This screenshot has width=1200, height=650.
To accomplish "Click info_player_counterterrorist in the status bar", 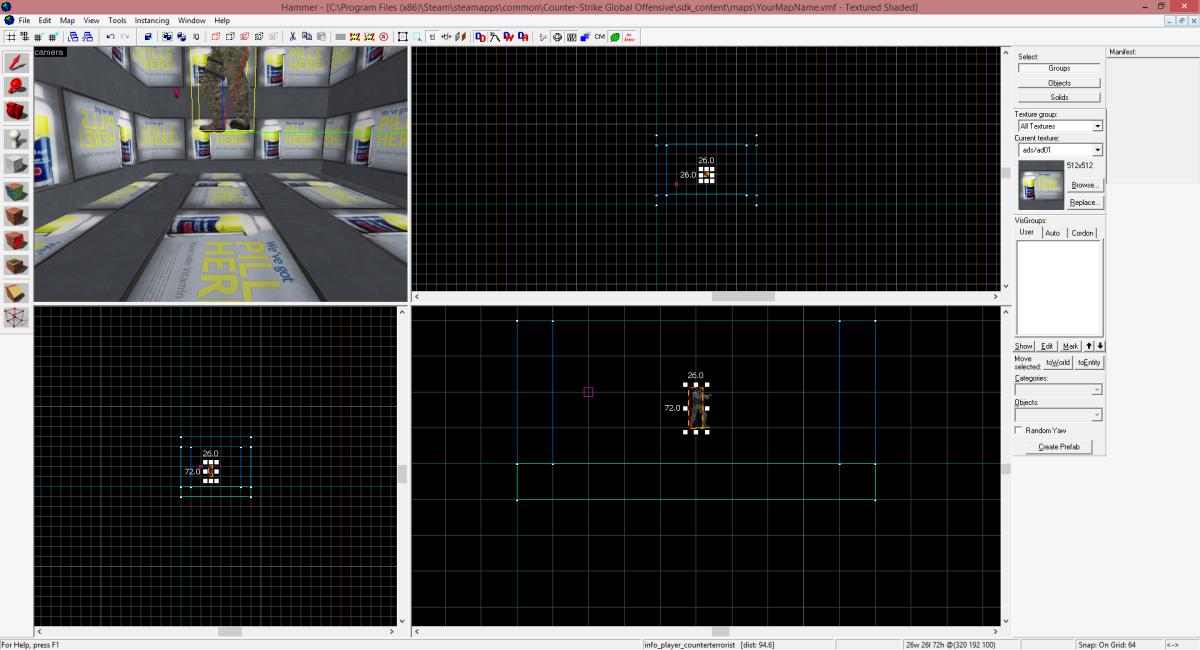I will (689, 645).
